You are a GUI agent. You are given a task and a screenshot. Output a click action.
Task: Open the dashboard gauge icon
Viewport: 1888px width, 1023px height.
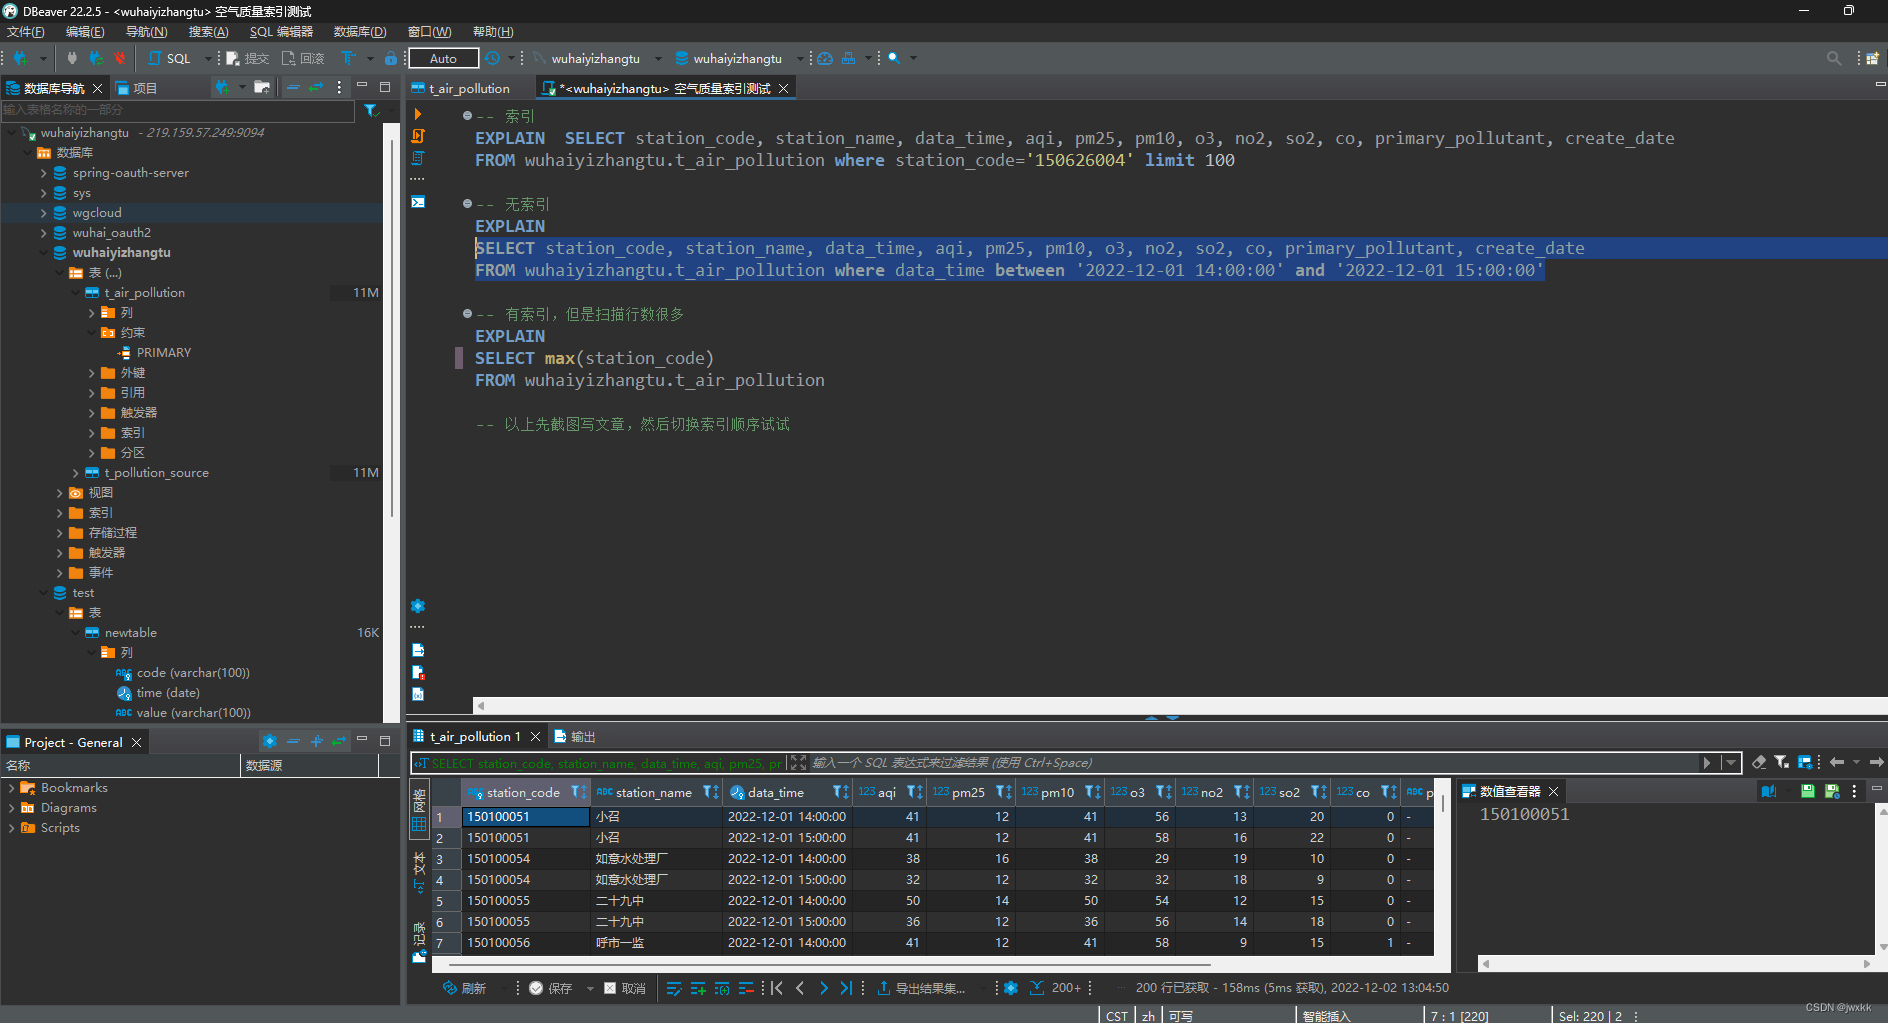pyautogui.click(x=825, y=58)
